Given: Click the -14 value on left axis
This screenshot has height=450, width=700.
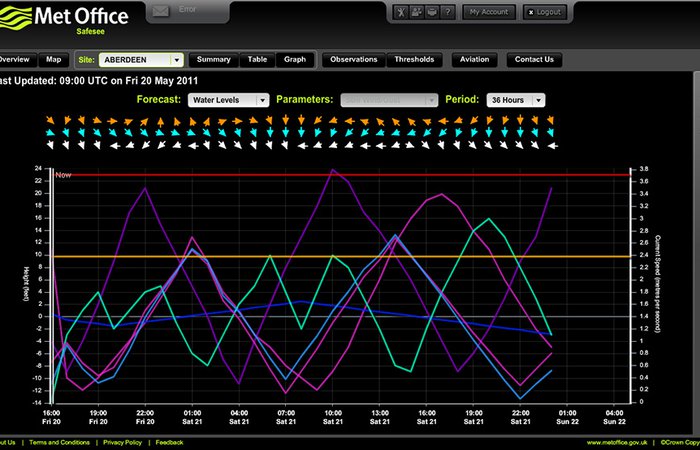Looking at the screenshot, I should (x=37, y=403).
